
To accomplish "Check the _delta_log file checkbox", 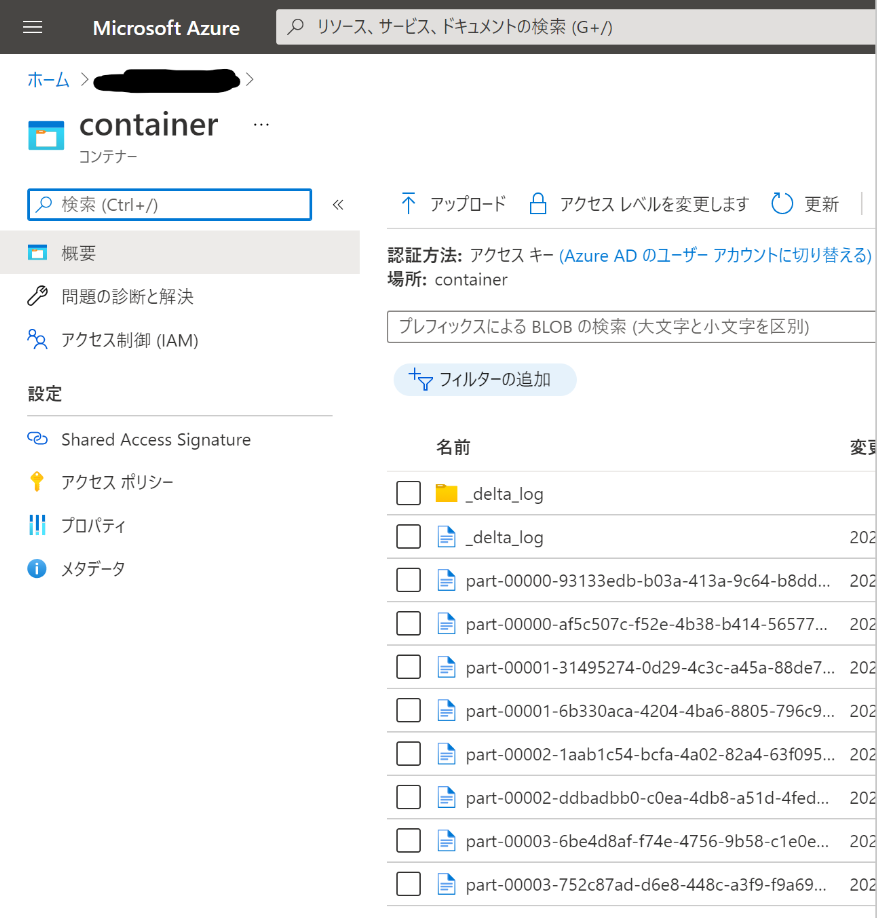I will coord(408,536).
